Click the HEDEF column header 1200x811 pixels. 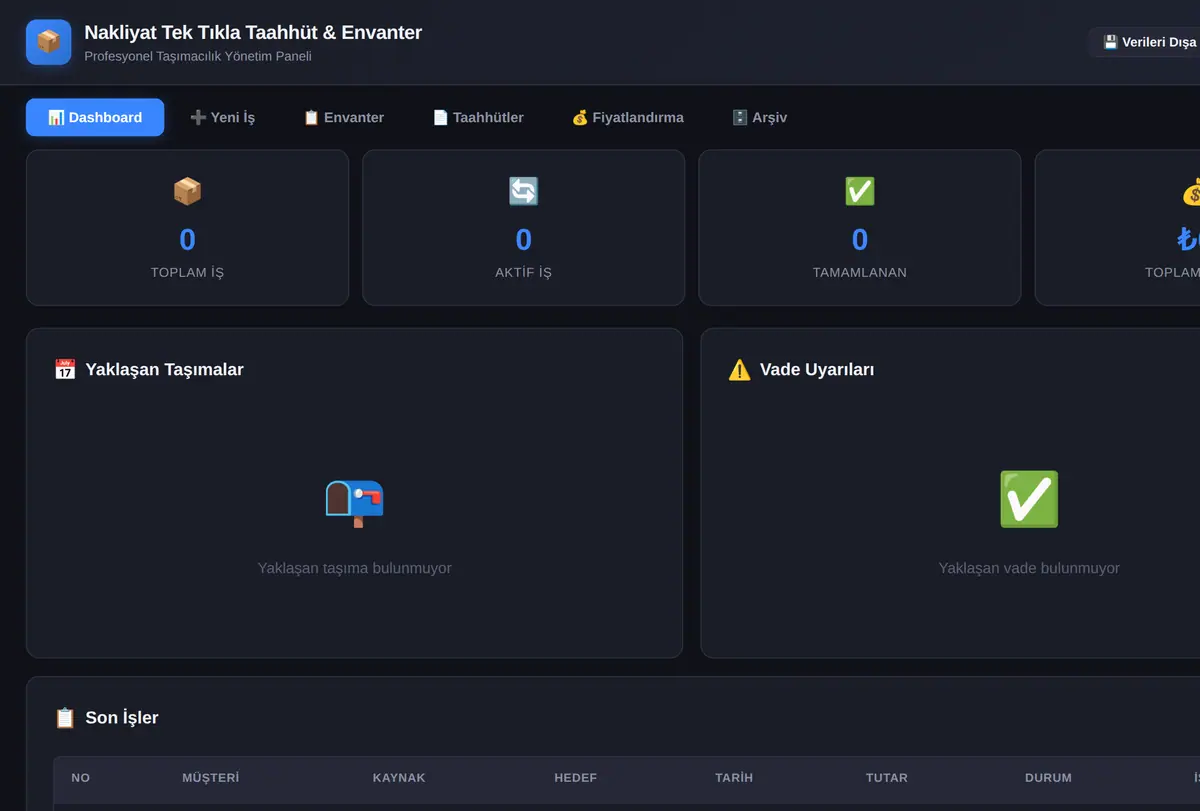[576, 777]
